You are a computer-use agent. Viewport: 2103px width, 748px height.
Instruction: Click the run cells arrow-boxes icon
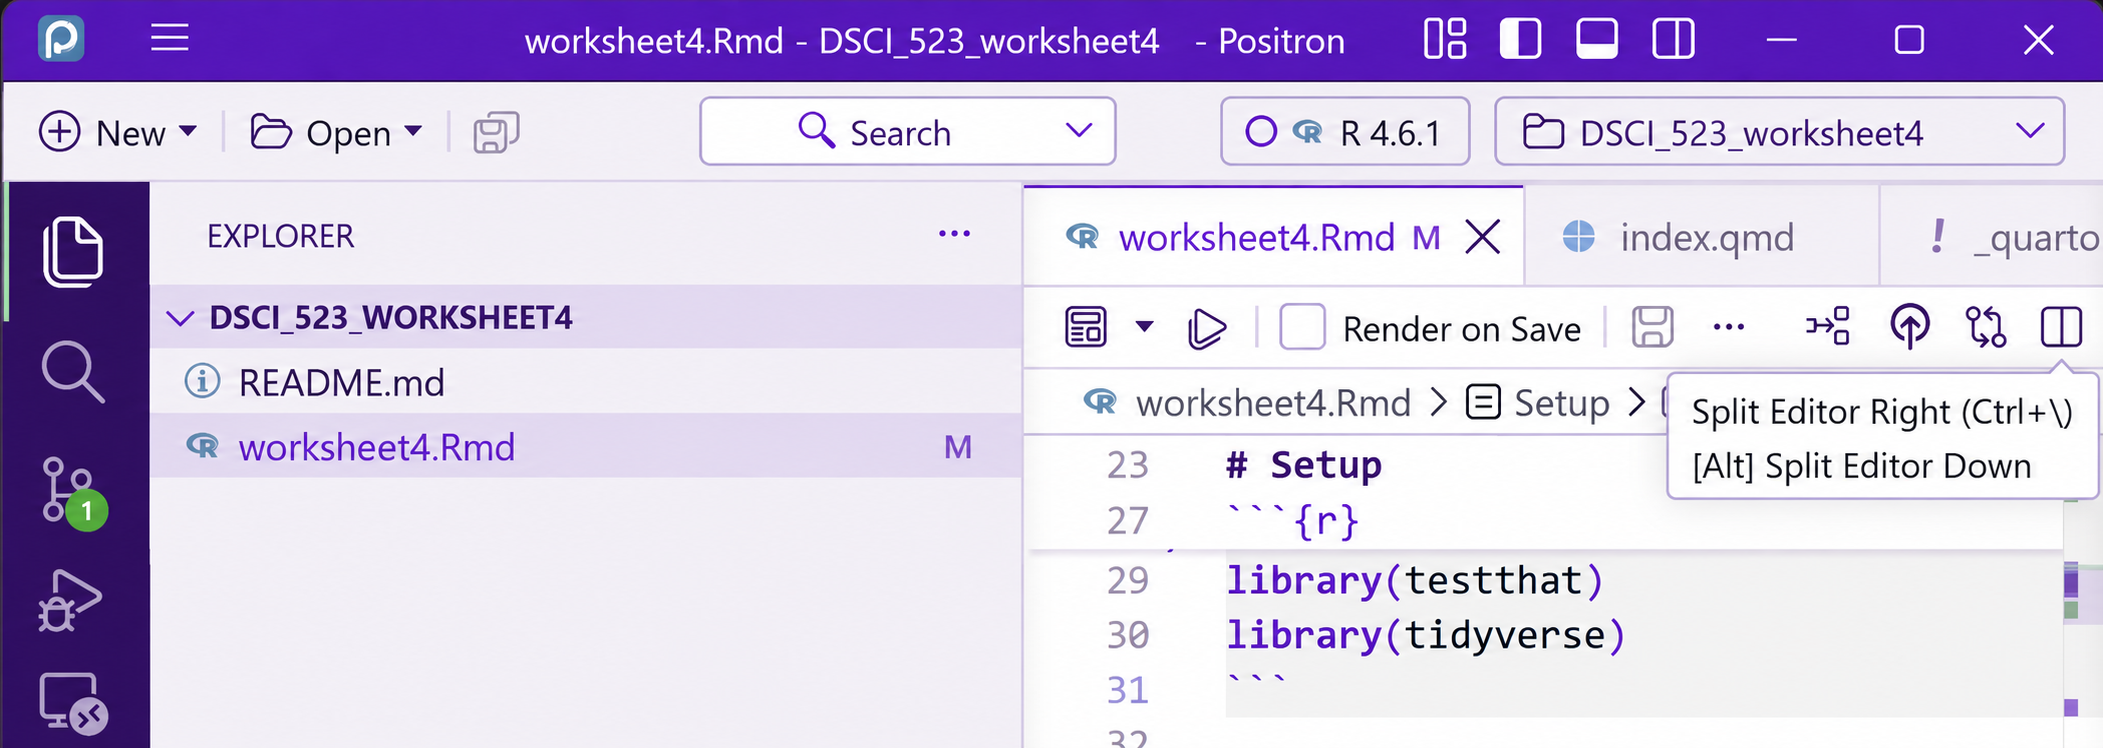point(1827,326)
